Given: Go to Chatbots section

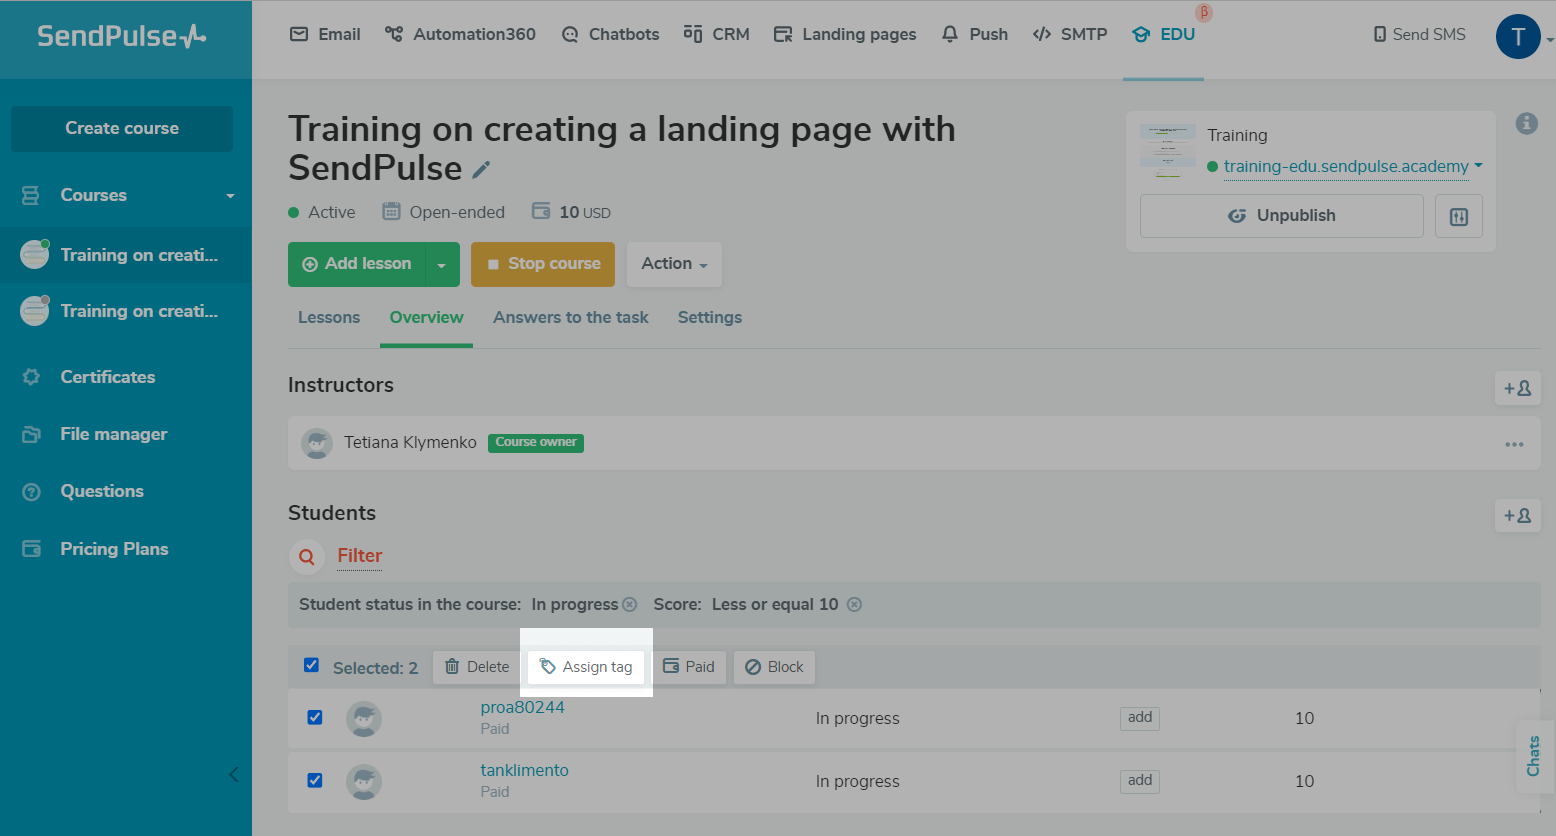Looking at the screenshot, I should (610, 34).
